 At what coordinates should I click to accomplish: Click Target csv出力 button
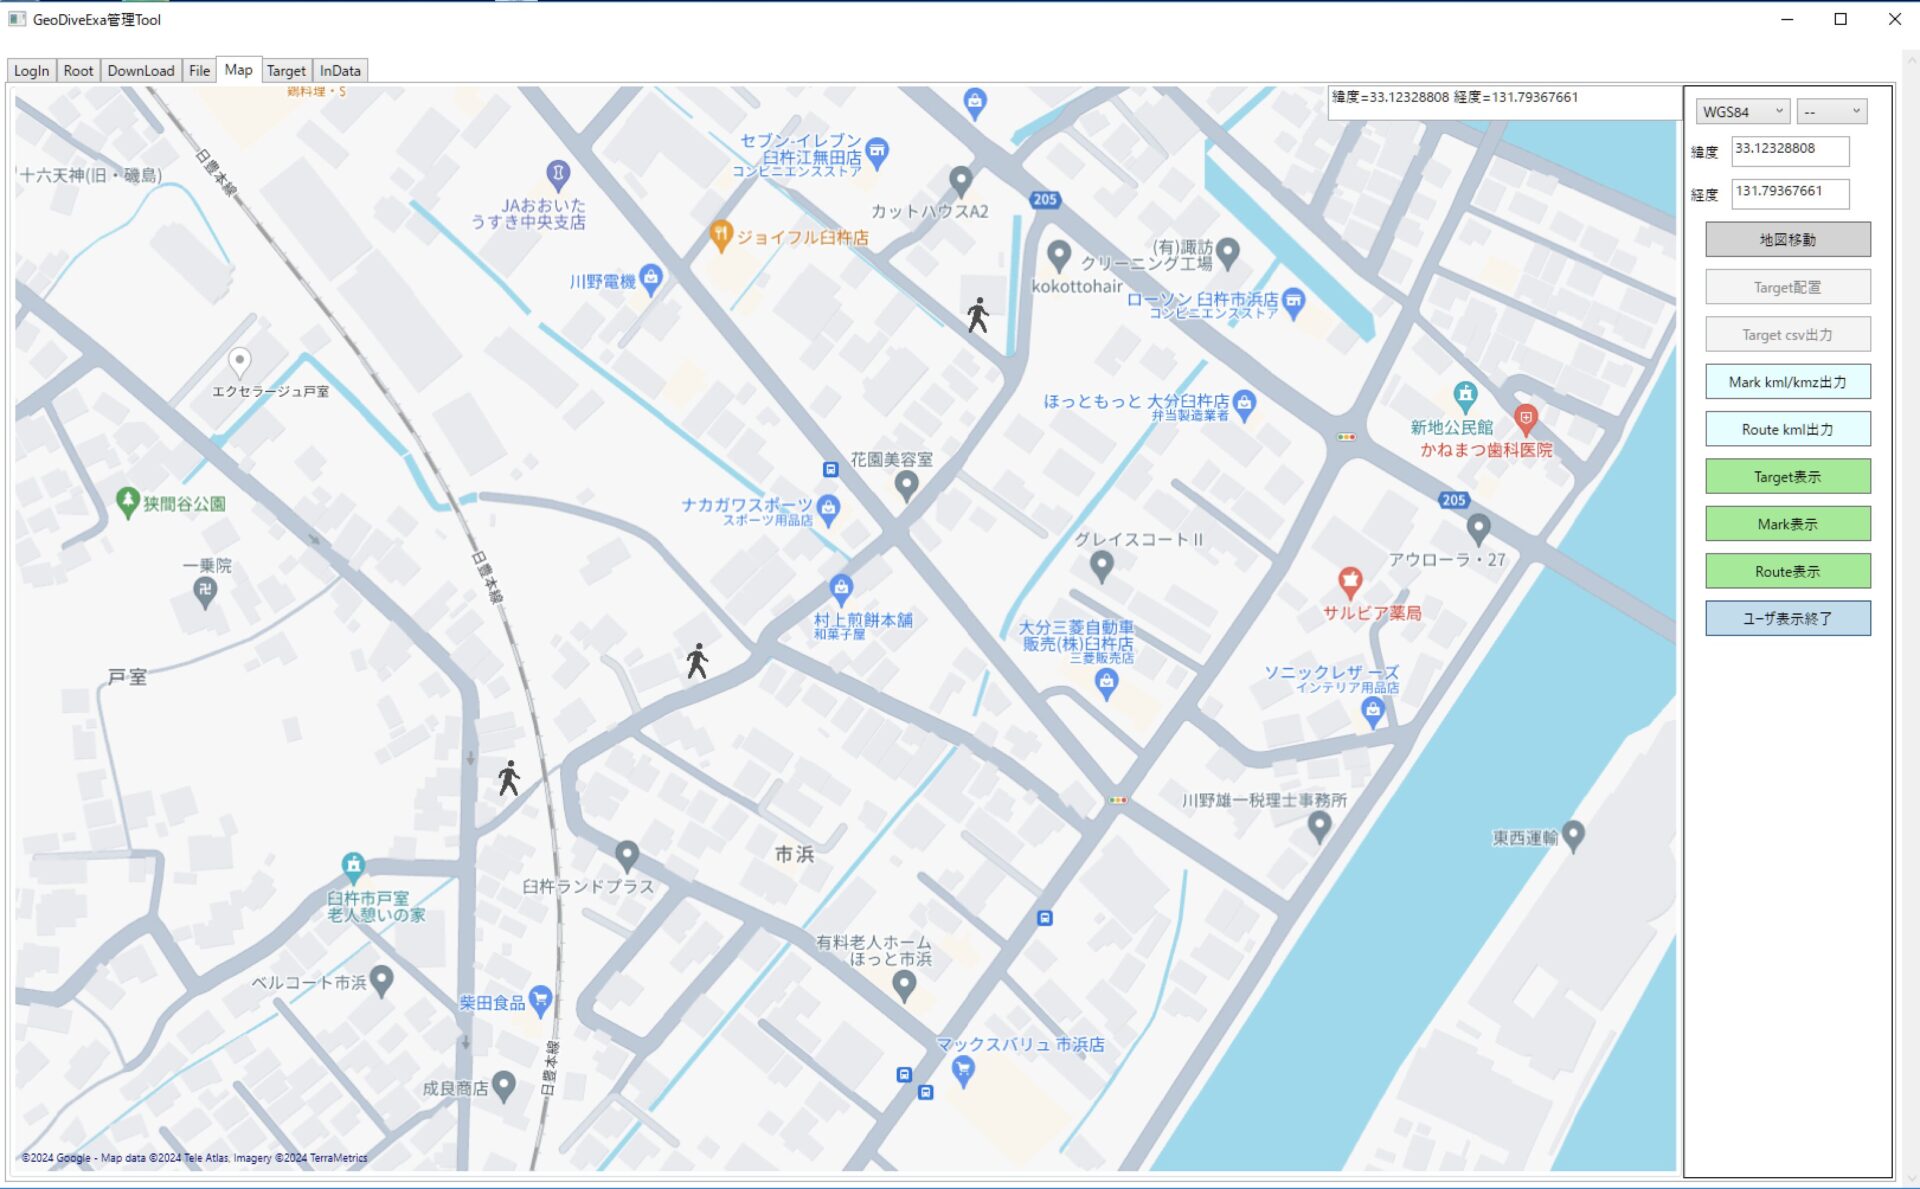click(1787, 335)
